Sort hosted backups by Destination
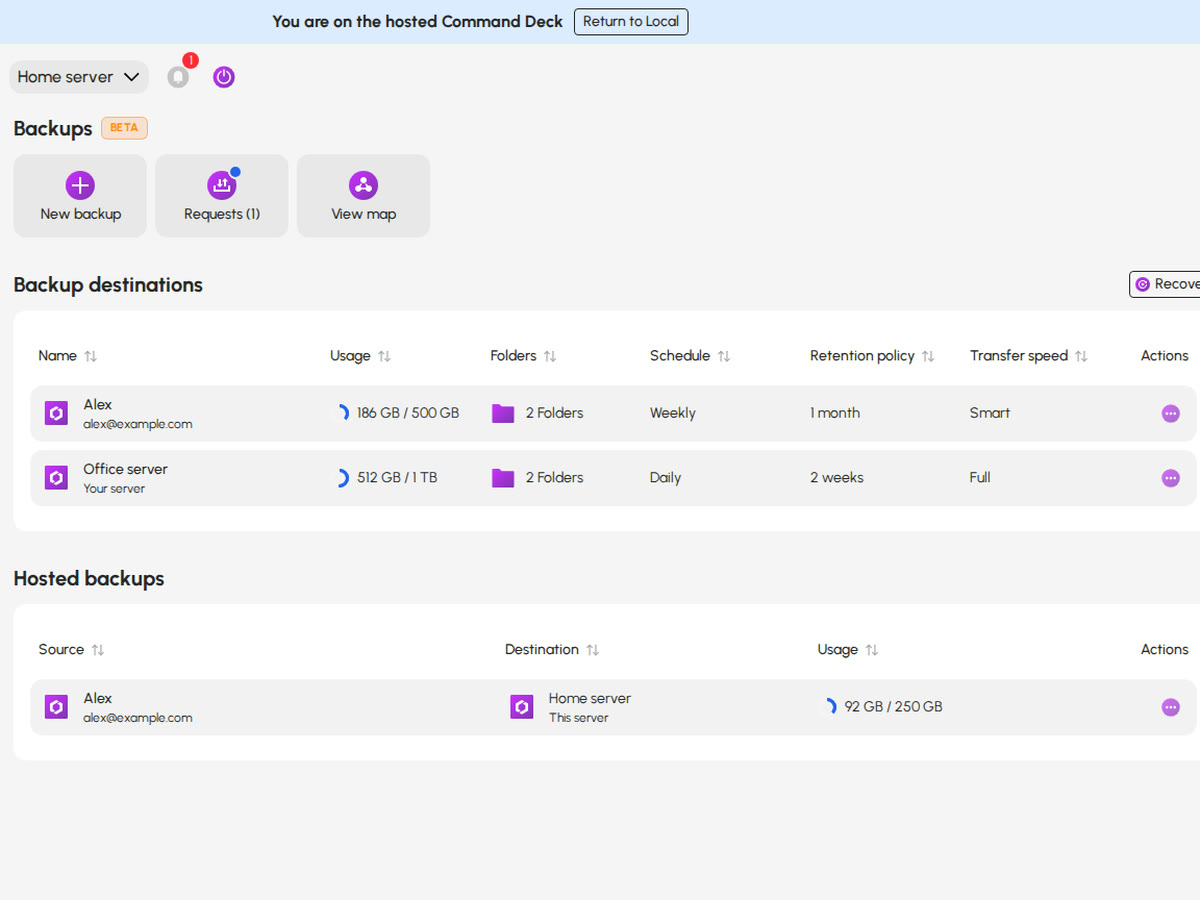 (x=592, y=650)
